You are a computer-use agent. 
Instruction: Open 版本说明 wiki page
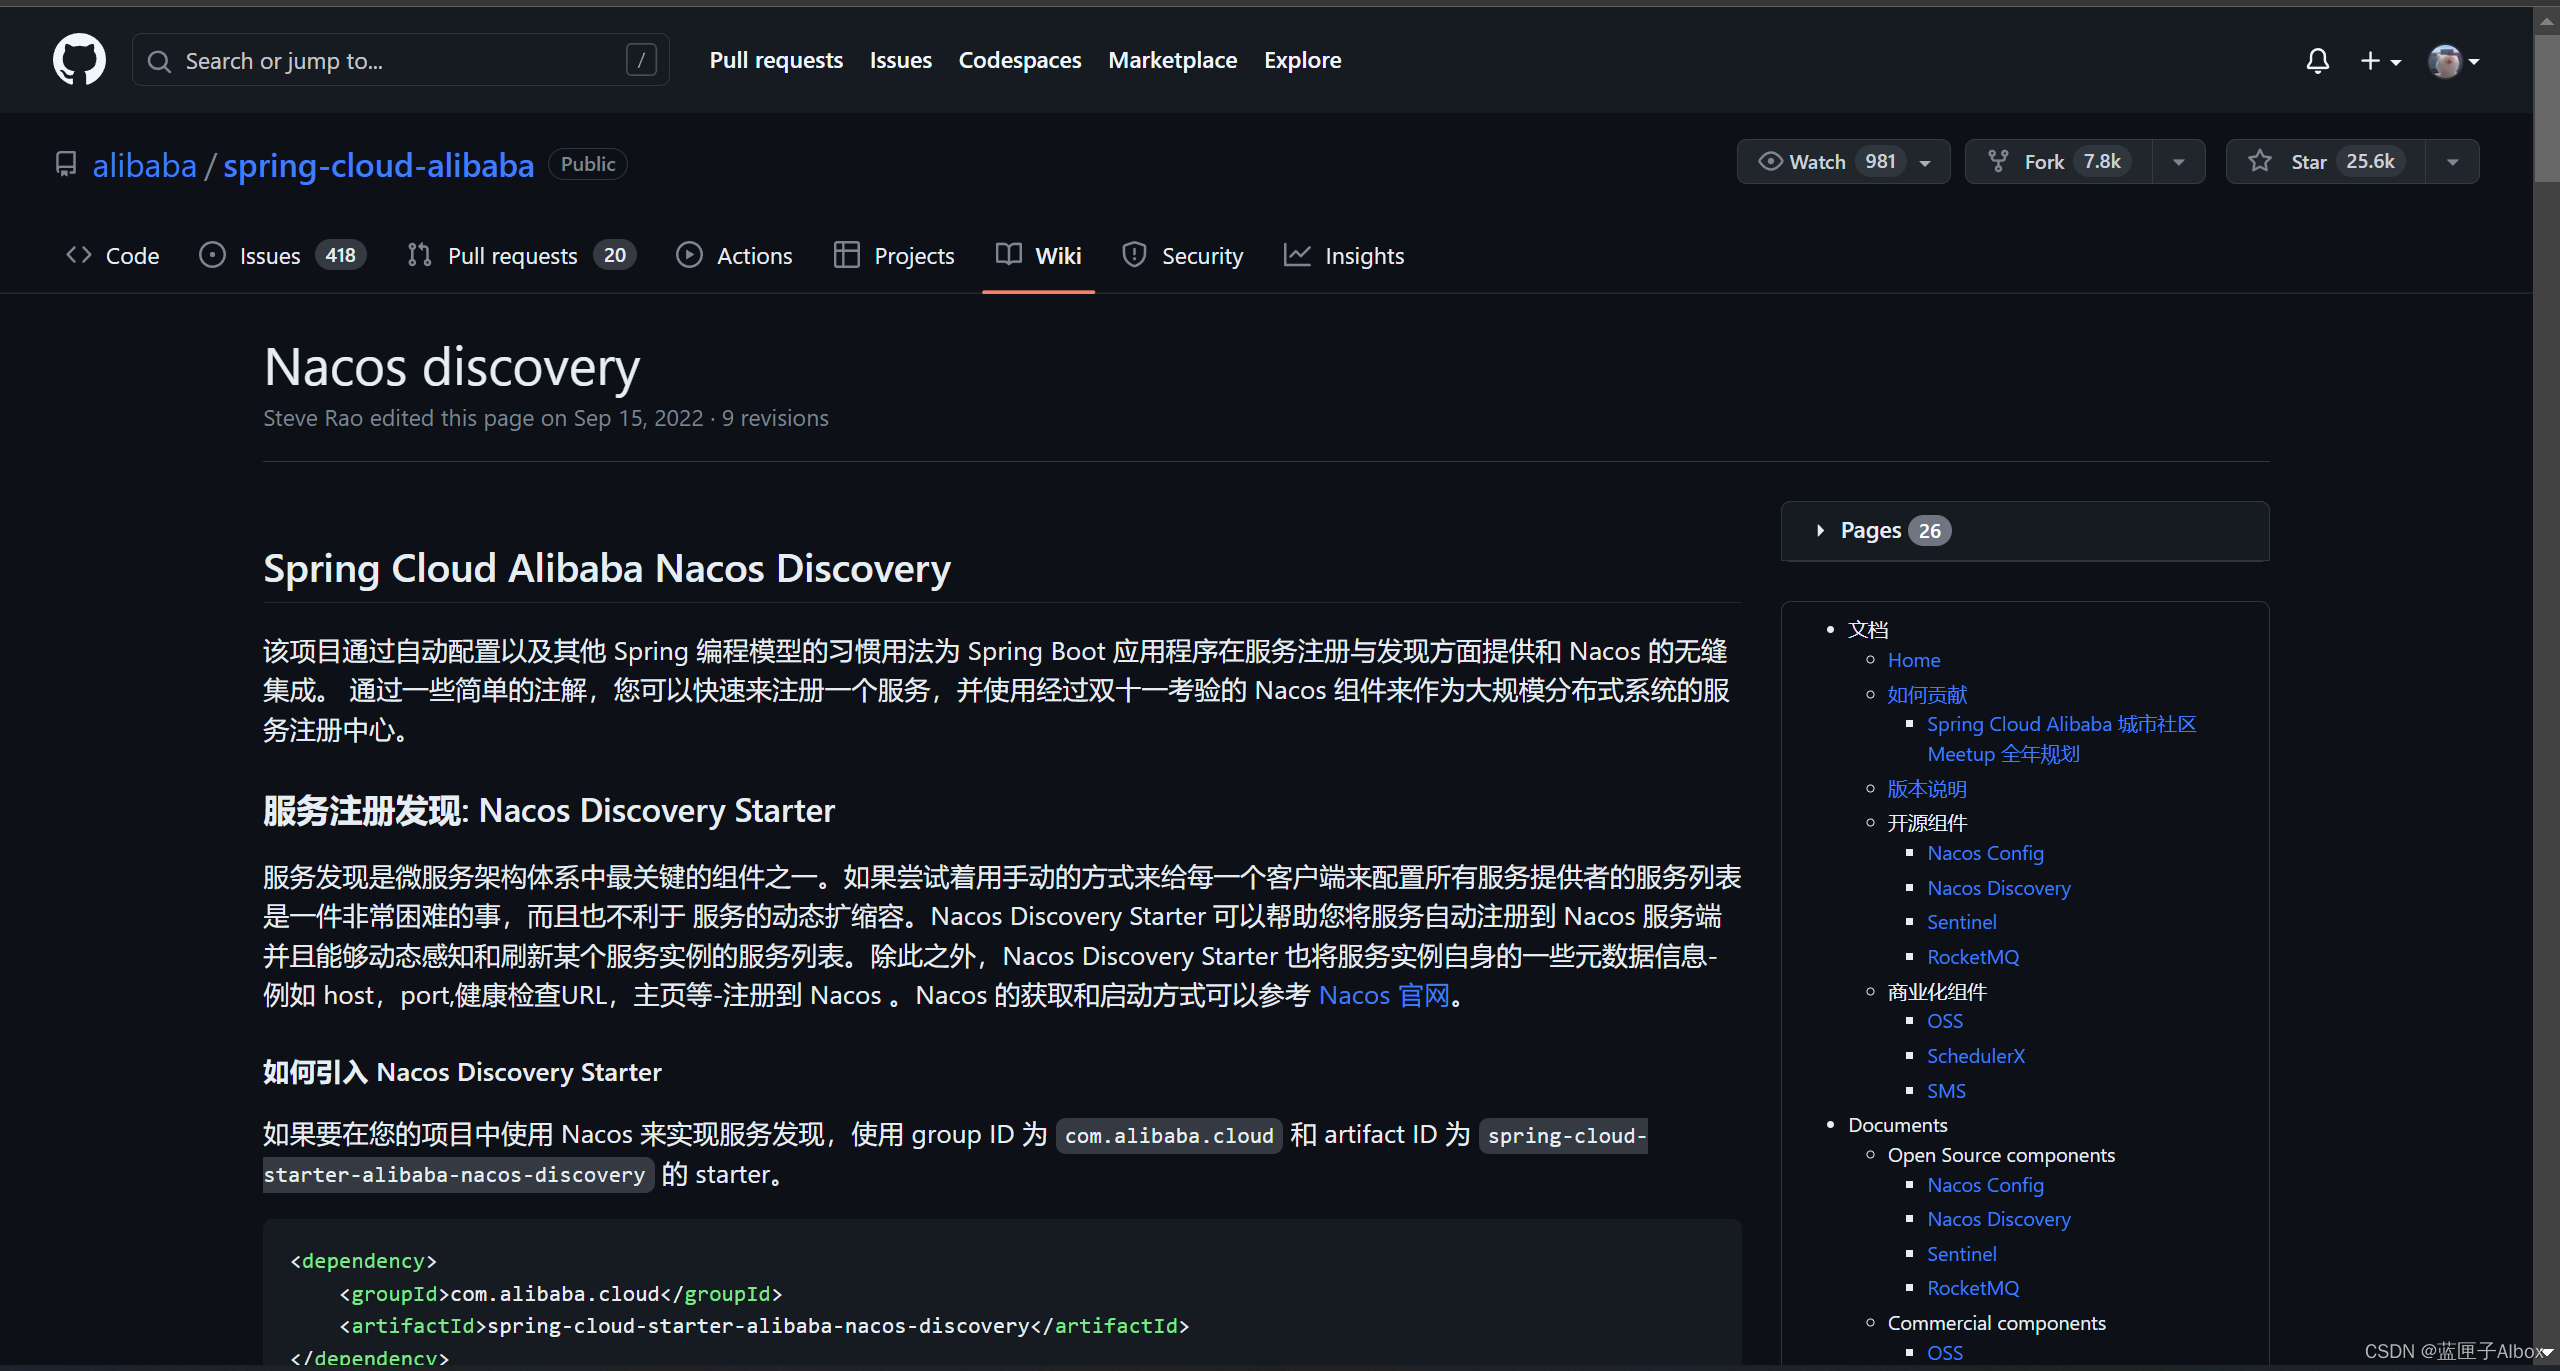[1926, 789]
